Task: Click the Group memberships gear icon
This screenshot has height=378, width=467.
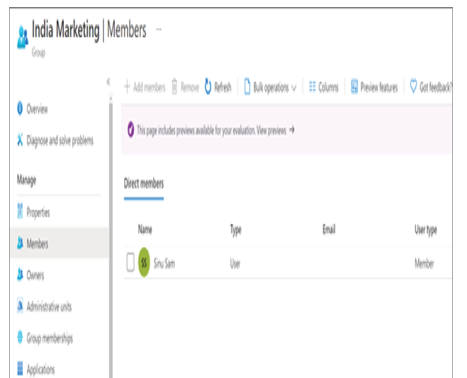Action: pos(20,337)
